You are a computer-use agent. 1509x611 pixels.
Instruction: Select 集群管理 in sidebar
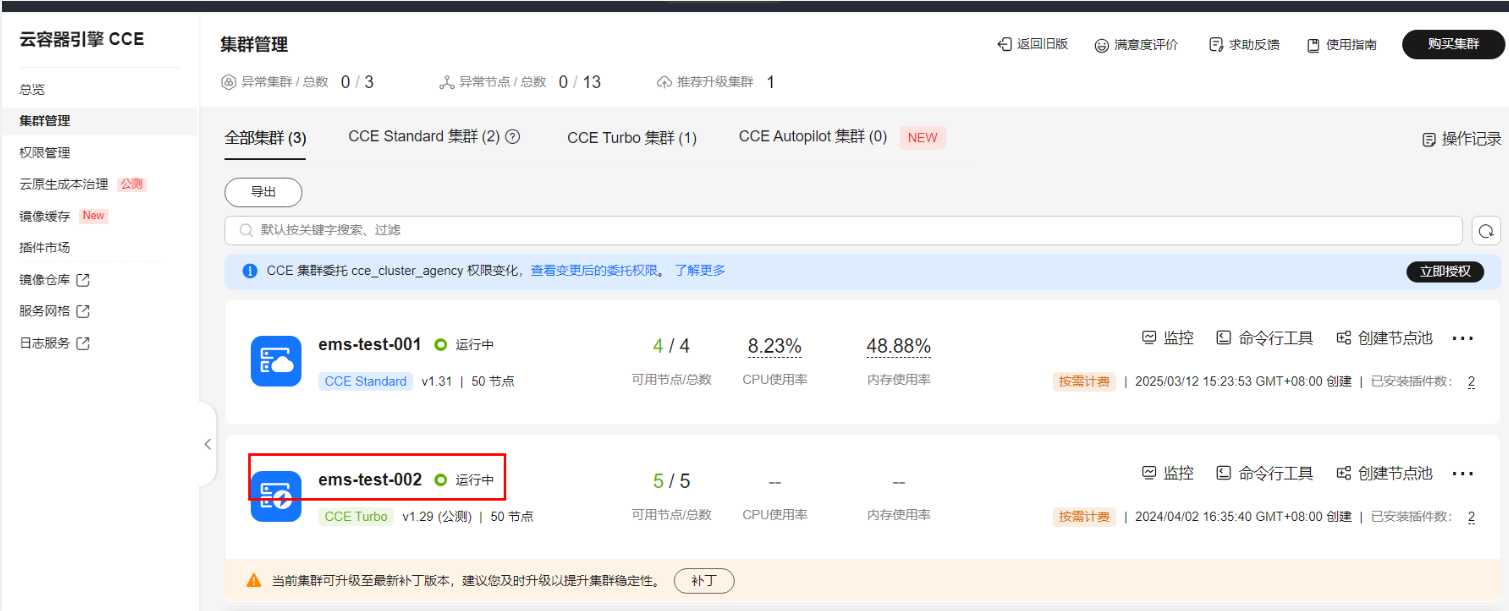[x=45, y=121]
